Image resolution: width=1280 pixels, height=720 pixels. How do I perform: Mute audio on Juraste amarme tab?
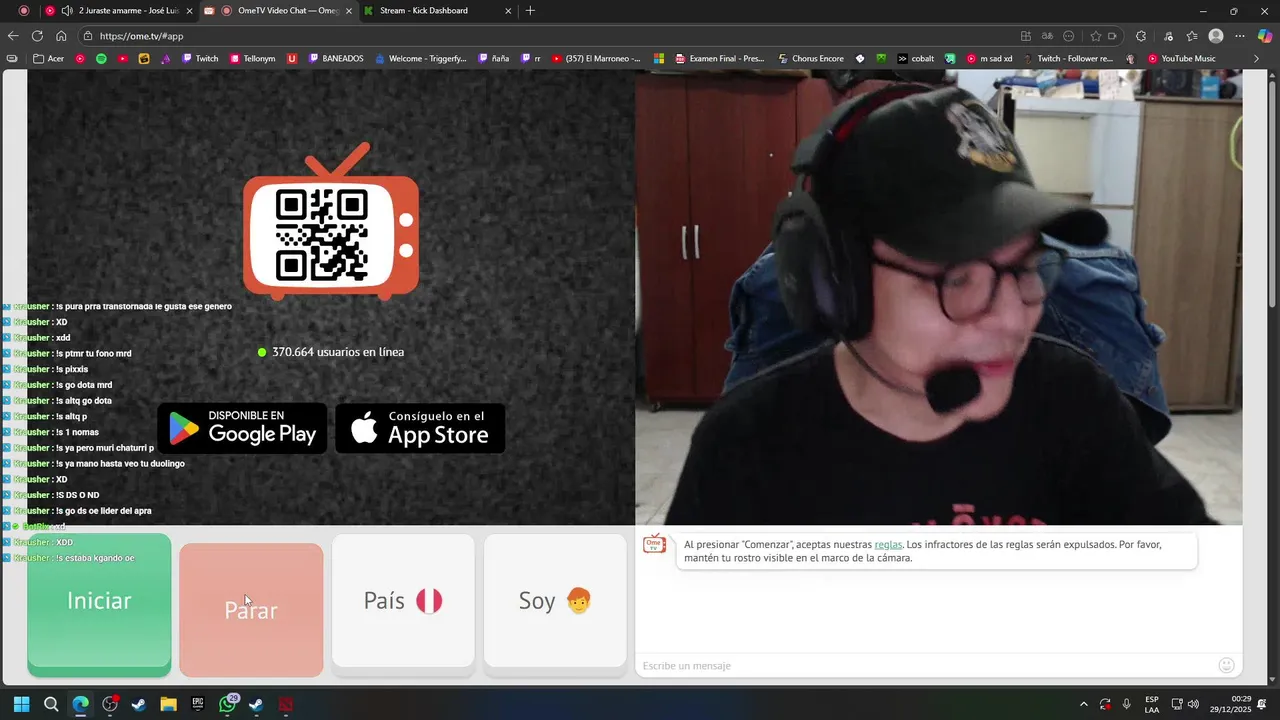pyautogui.click(x=66, y=11)
